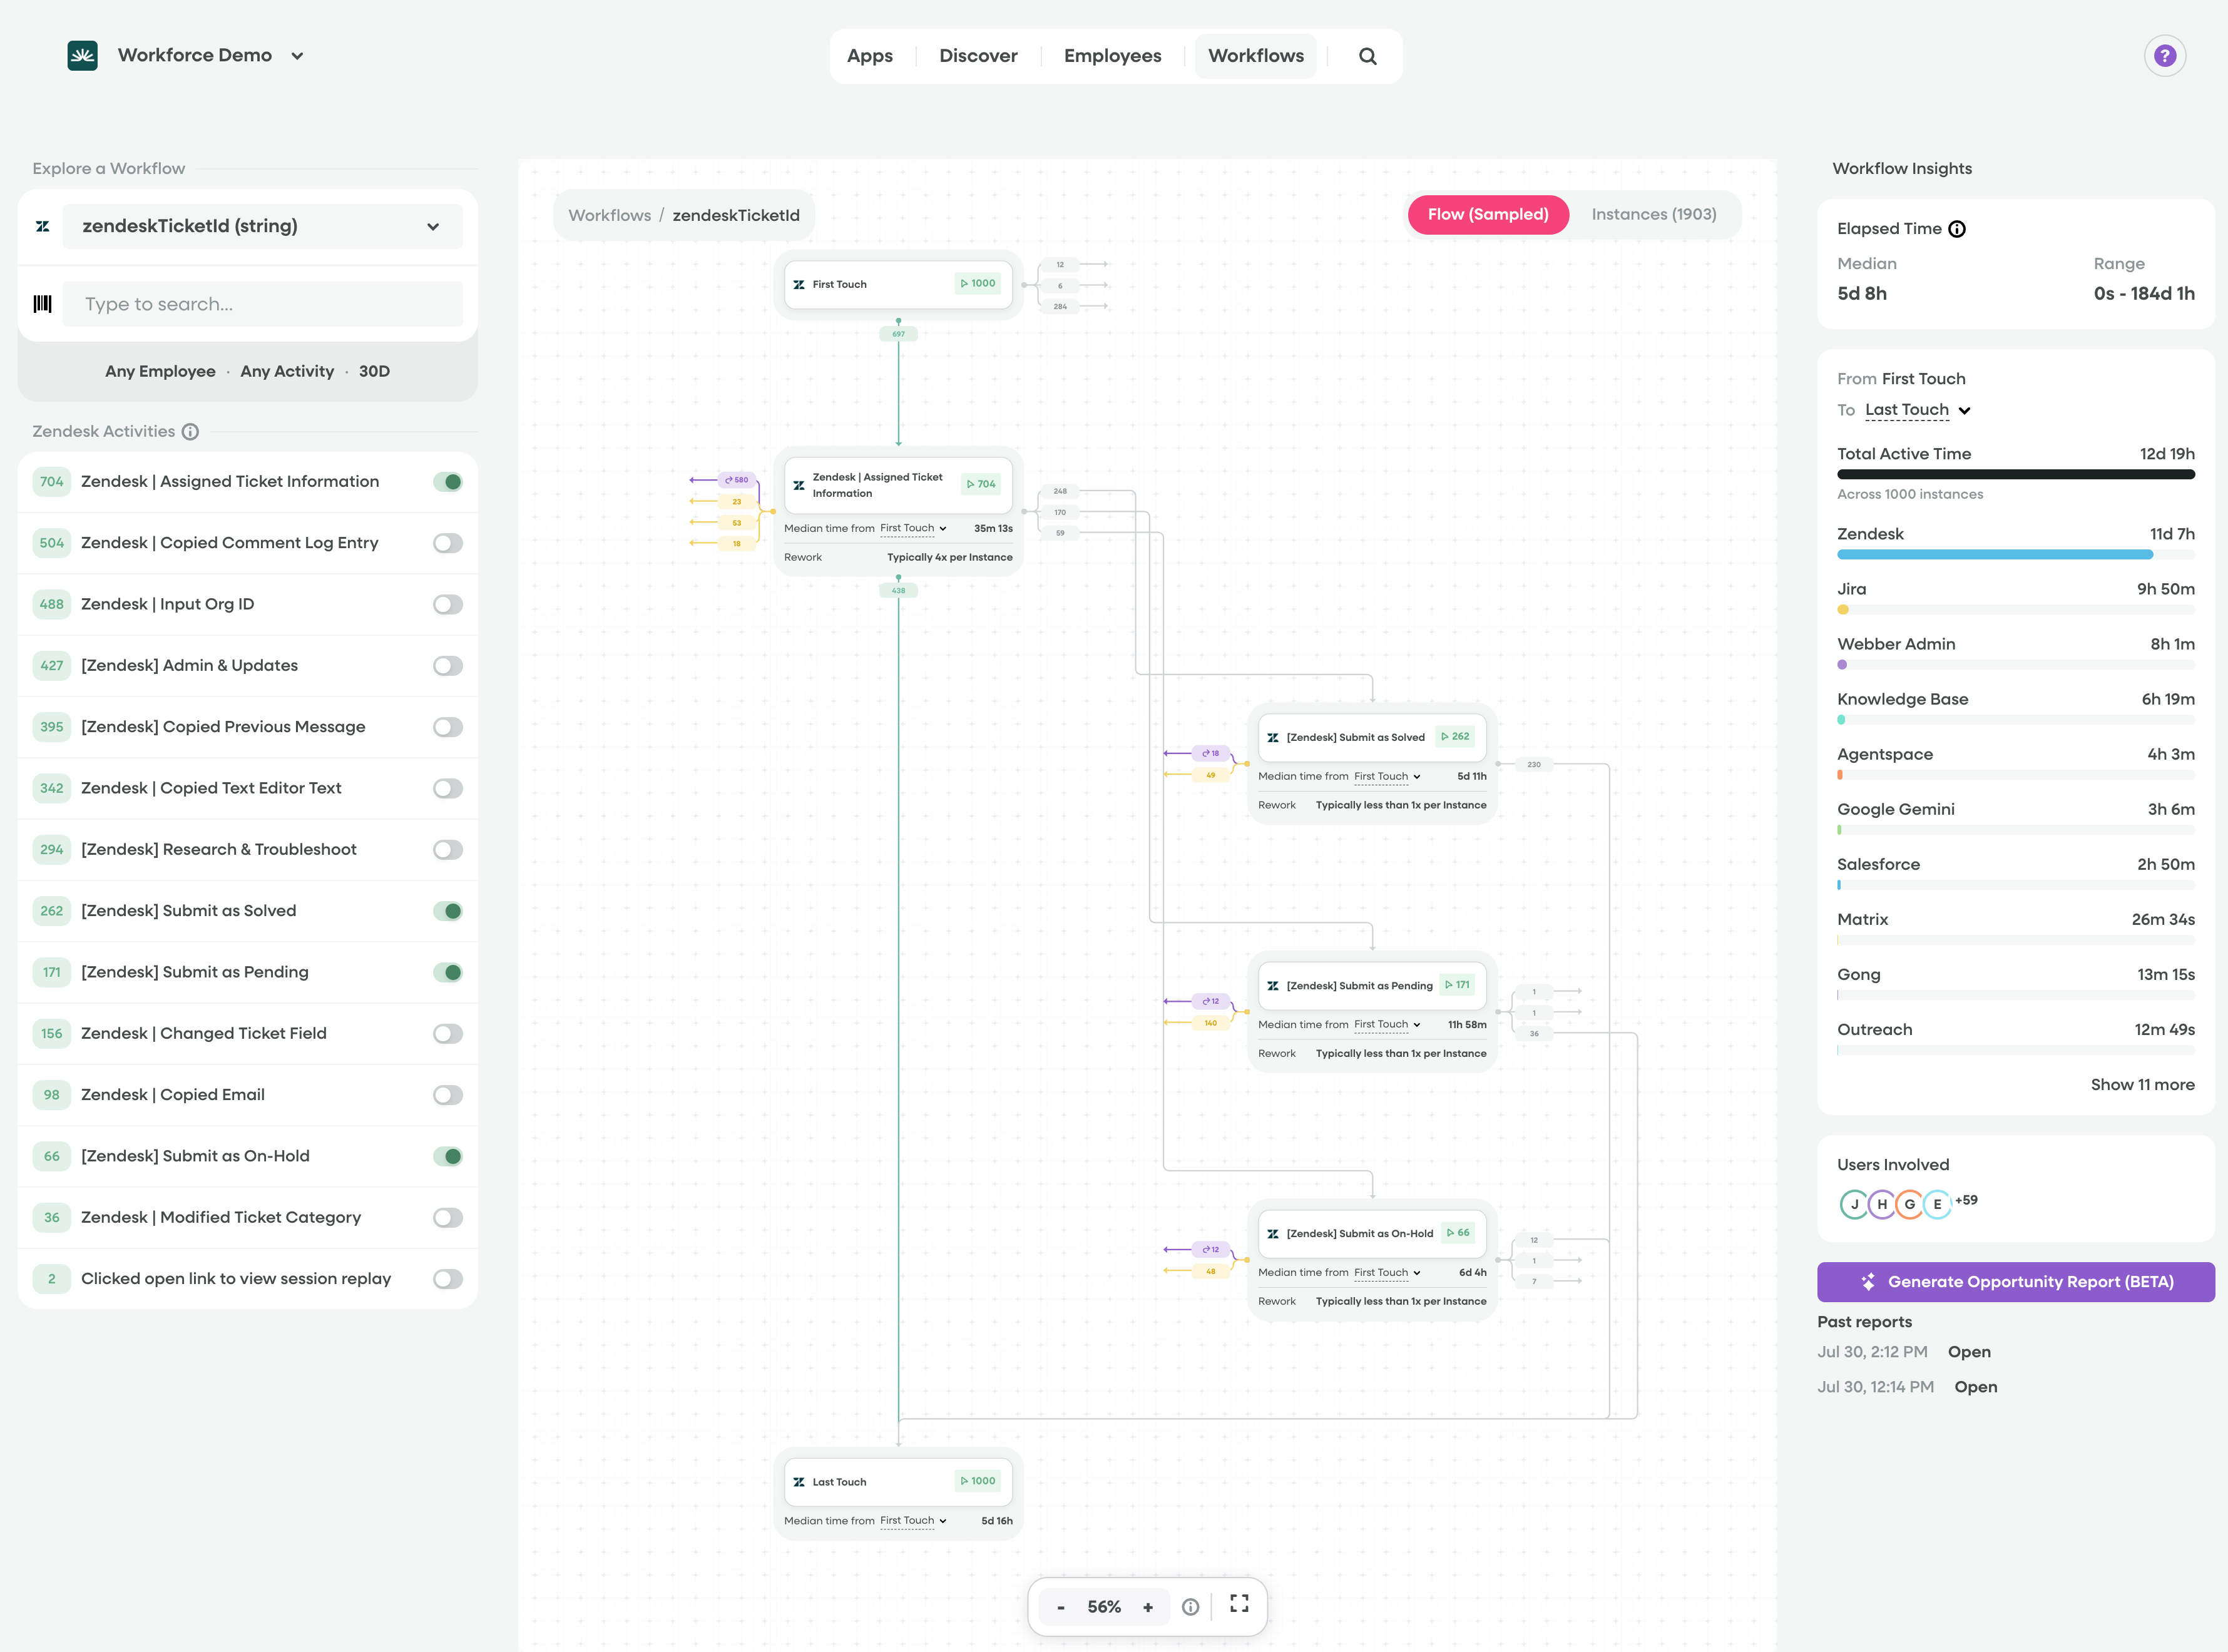Click the play count 1000 badge on First Touch node
The width and height of the screenshot is (2228, 1652).
[978, 283]
